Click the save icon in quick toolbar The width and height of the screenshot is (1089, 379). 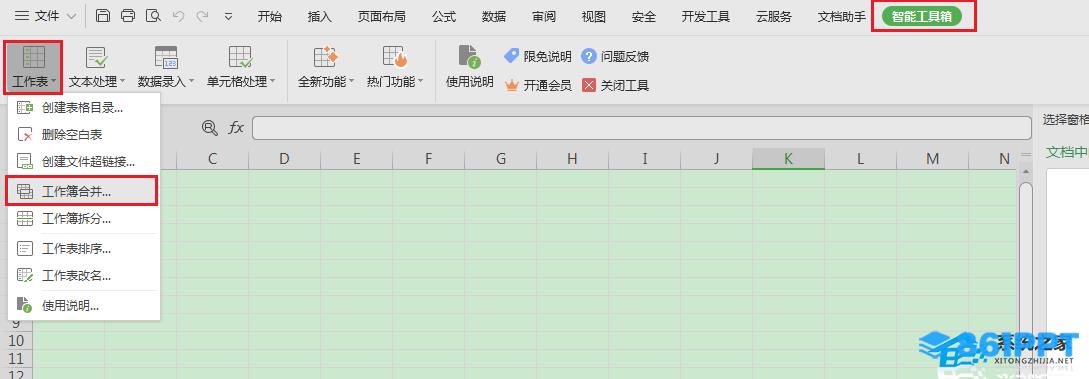pos(103,16)
